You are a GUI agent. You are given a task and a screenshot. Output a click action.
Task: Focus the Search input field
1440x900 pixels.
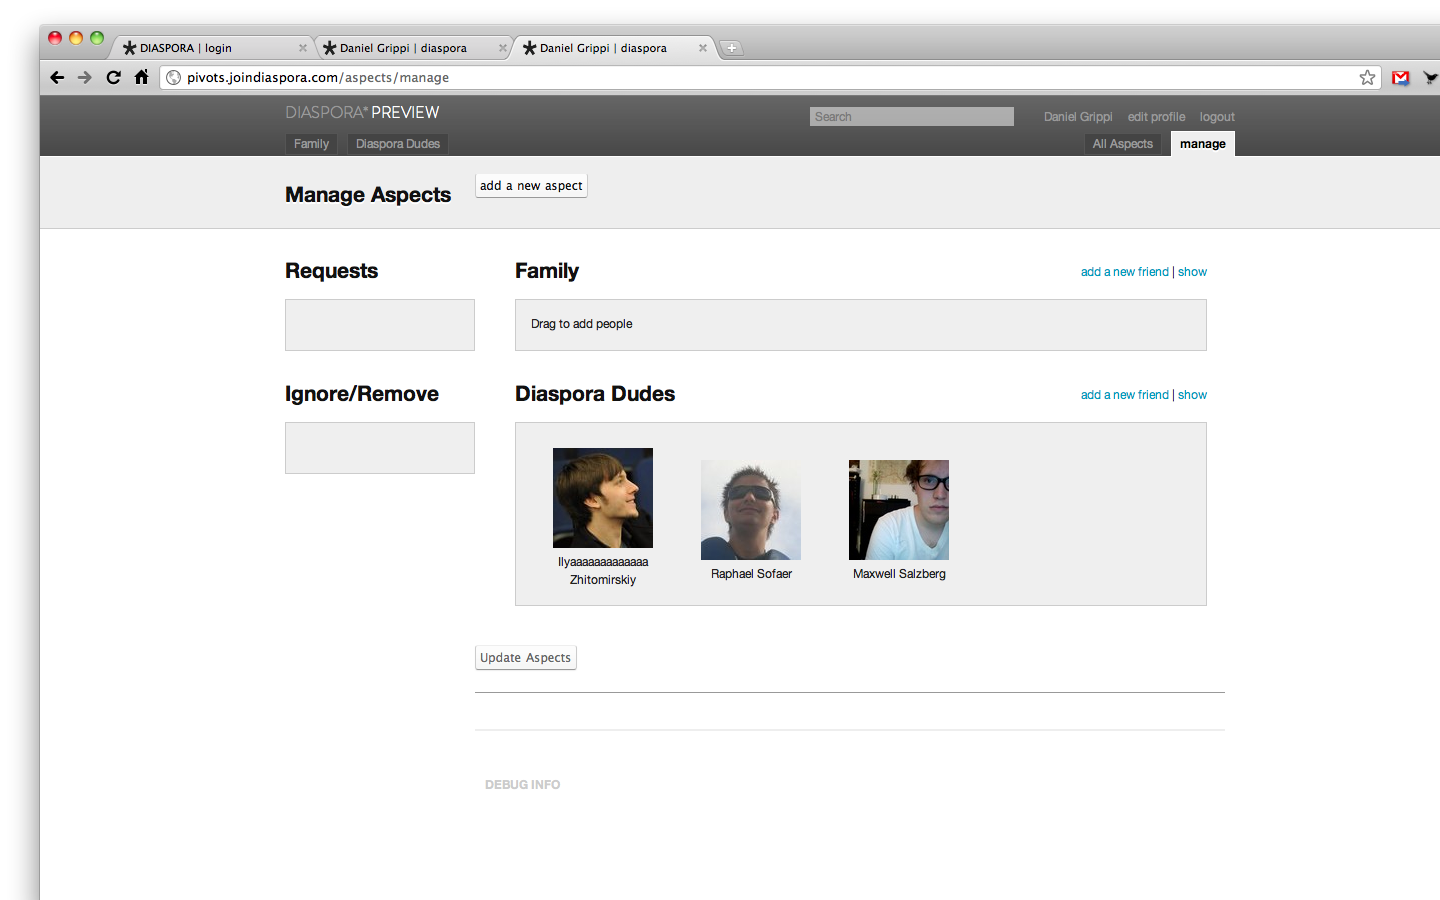911,117
